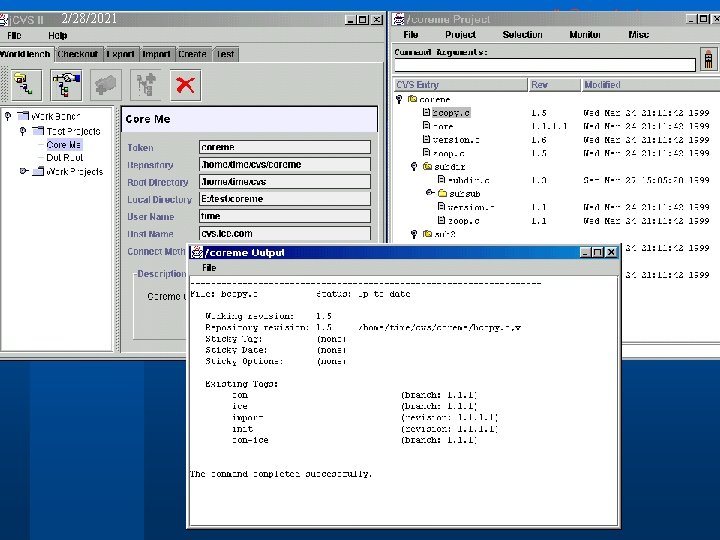Select Core Me in project tree
This screenshot has height=540, width=720.
(64, 145)
